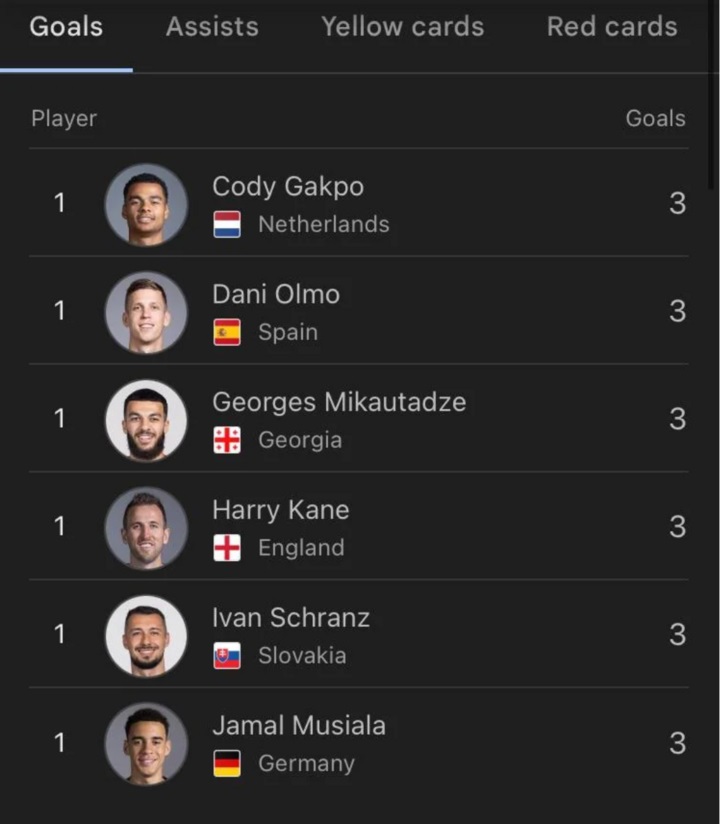The height and width of the screenshot is (824, 720).
Task: Open the Yellow cards tab
Action: coord(402,27)
